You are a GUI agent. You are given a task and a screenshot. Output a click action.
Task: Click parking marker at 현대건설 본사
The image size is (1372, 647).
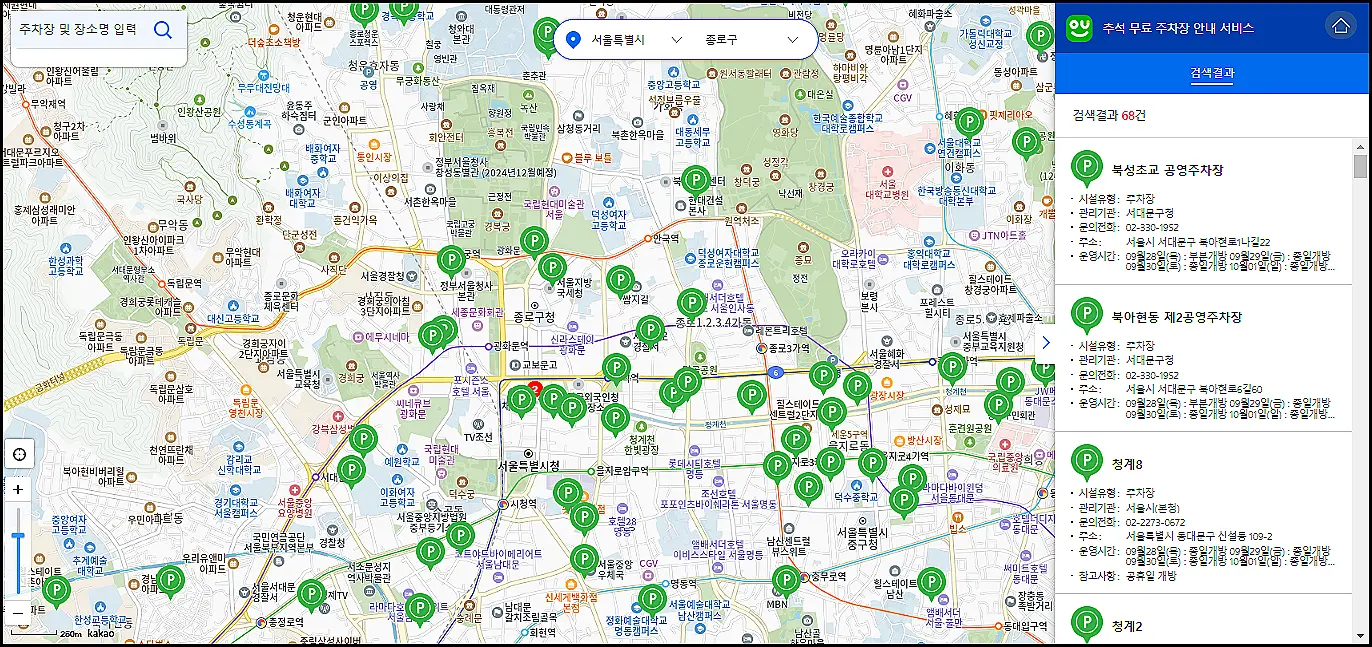(696, 181)
